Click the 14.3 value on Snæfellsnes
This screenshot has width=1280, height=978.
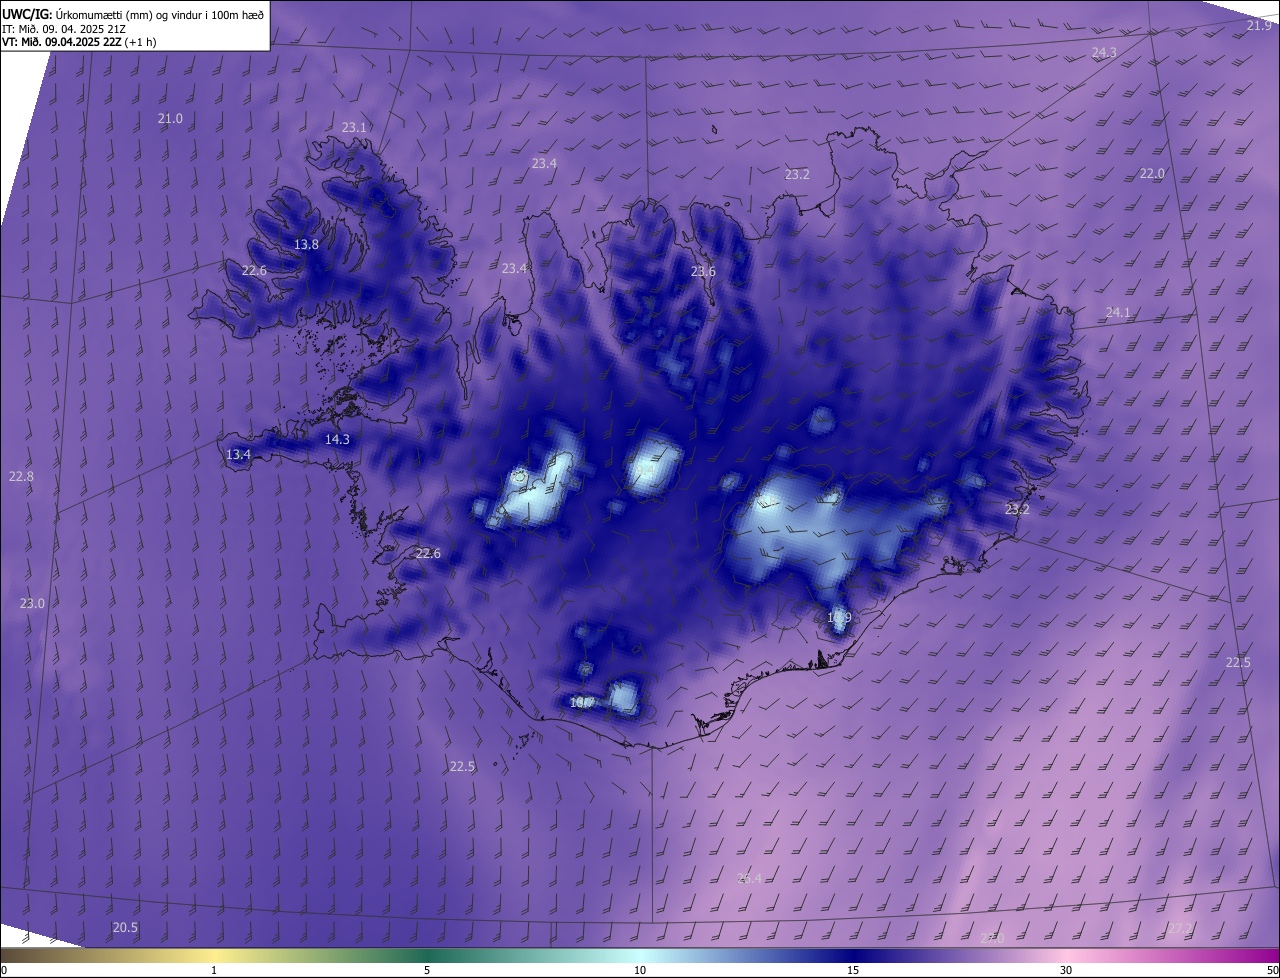[x=337, y=440]
